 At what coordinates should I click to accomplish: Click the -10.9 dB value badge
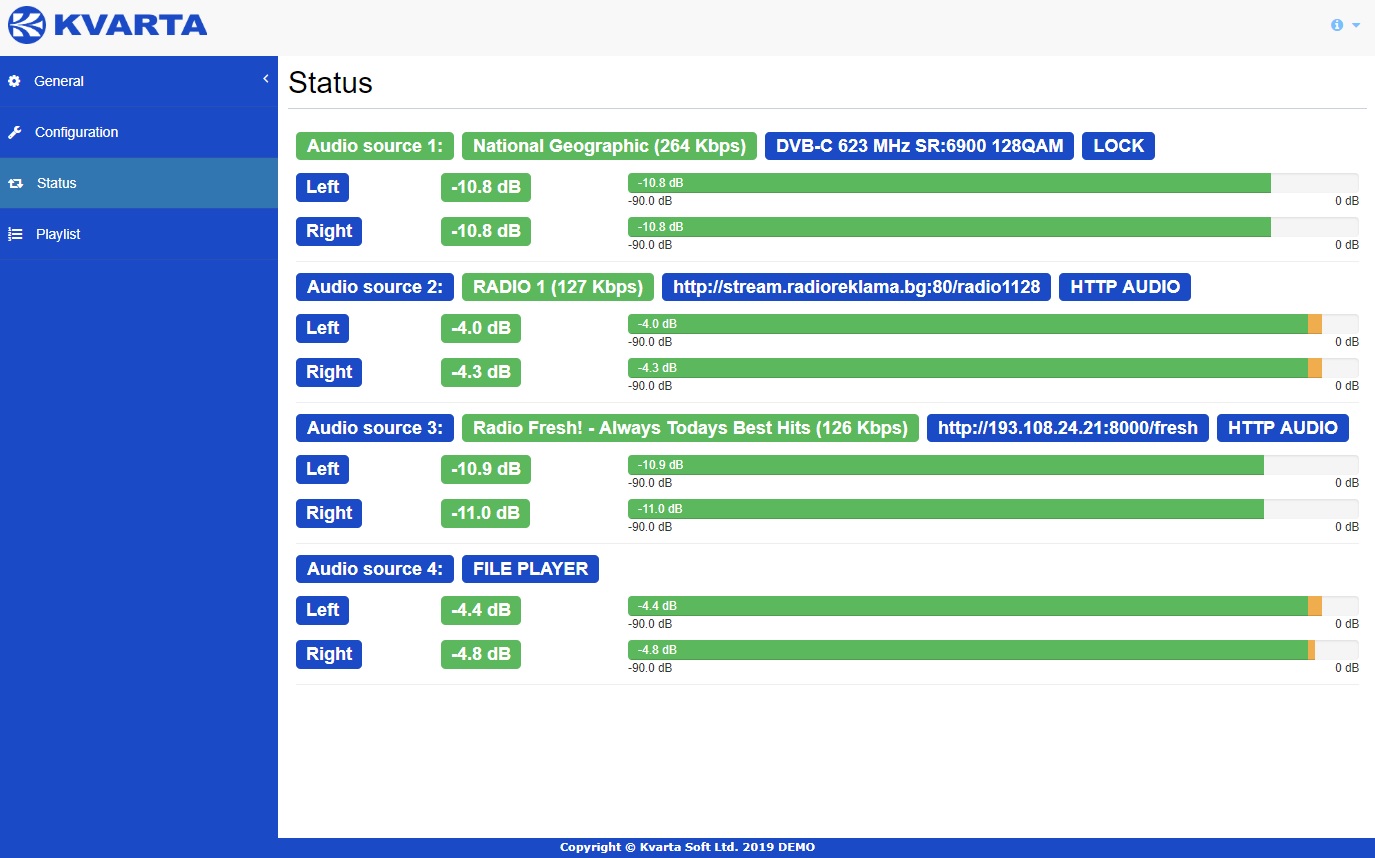tap(486, 469)
